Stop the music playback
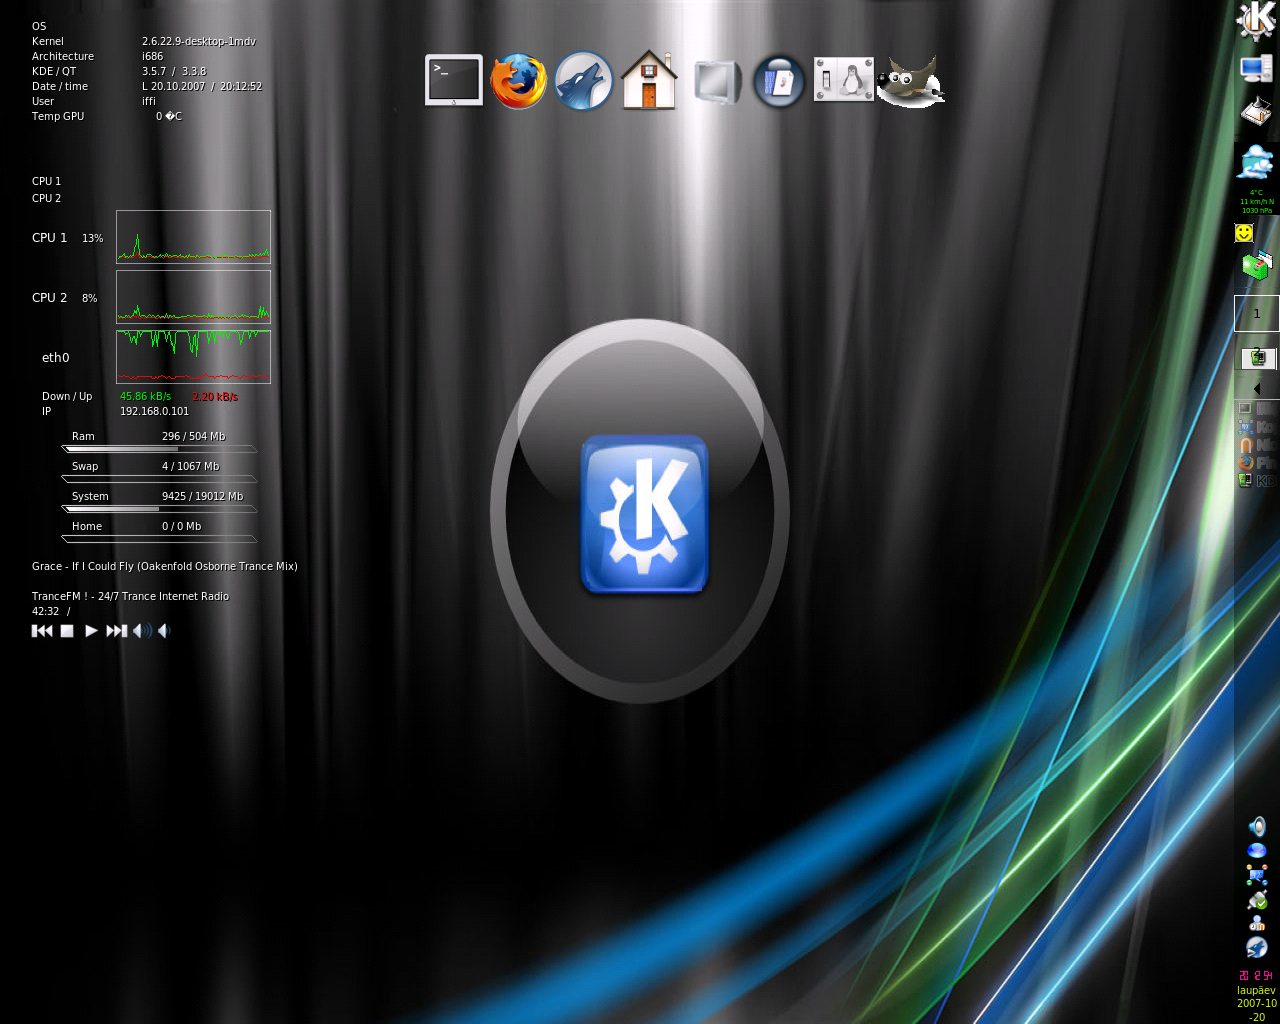Image resolution: width=1280 pixels, height=1024 pixels. pos(67,631)
